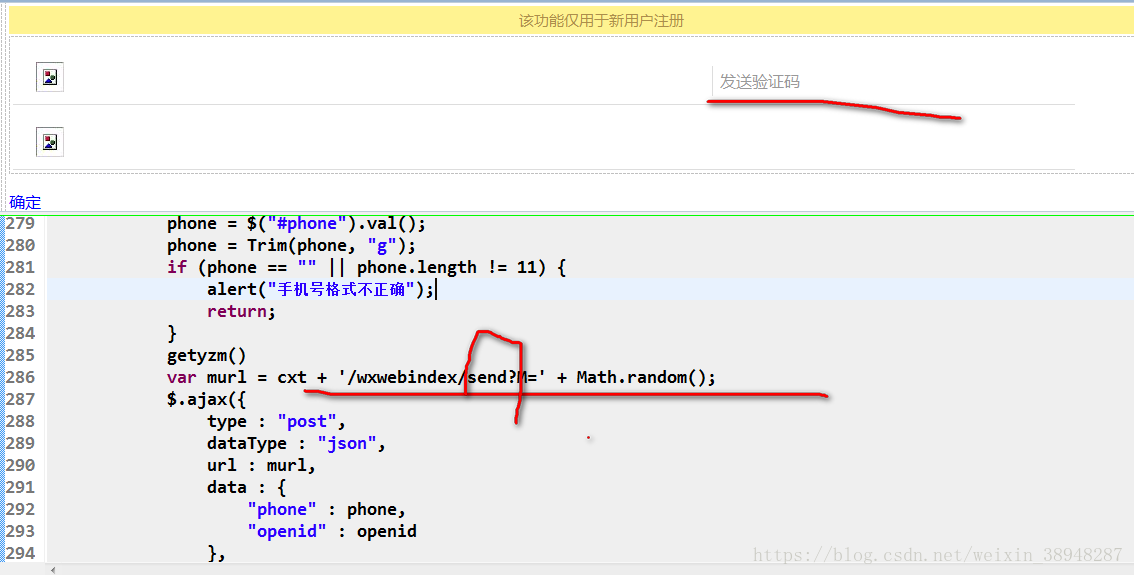Screen dimensions: 1134x575
Task: Click the alert("手机号格式不正确") statement
Action: pos(320,290)
